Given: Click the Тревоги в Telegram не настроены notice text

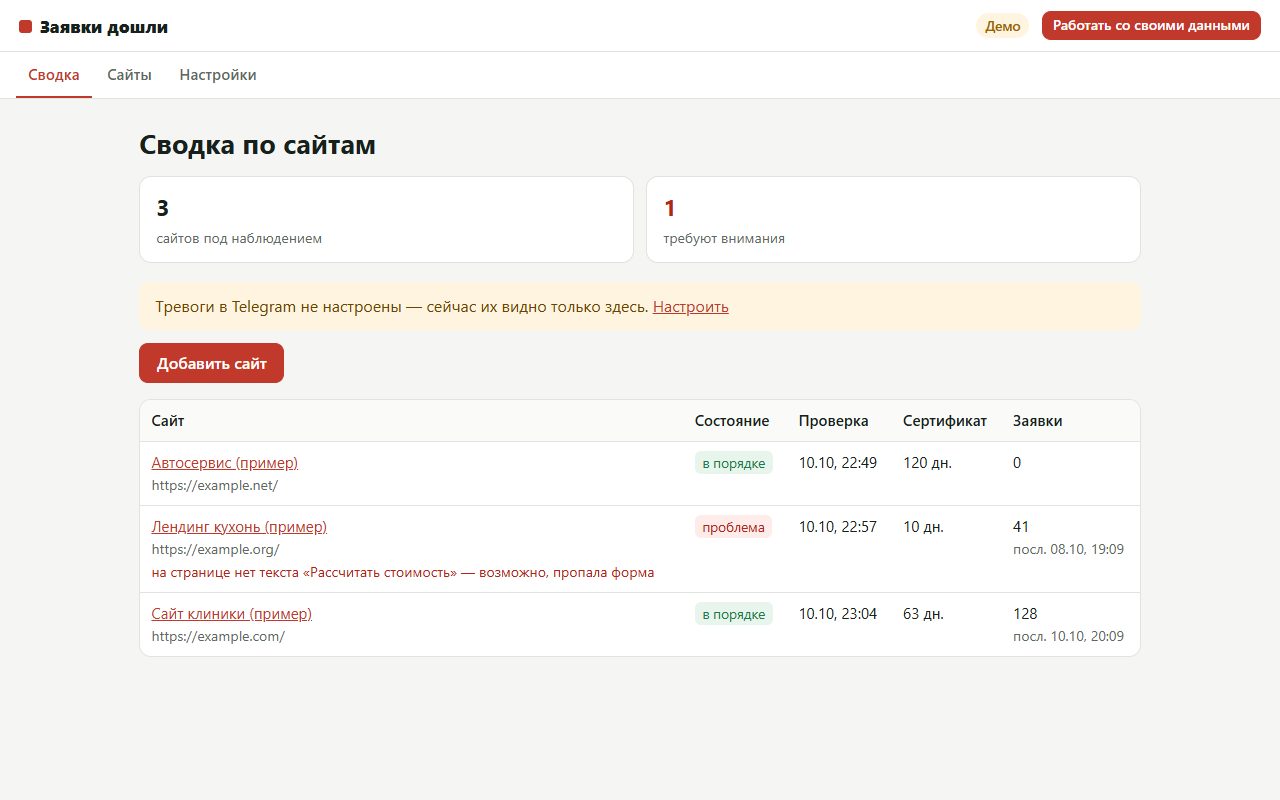Looking at the screenshot, I should click(402, 307).
